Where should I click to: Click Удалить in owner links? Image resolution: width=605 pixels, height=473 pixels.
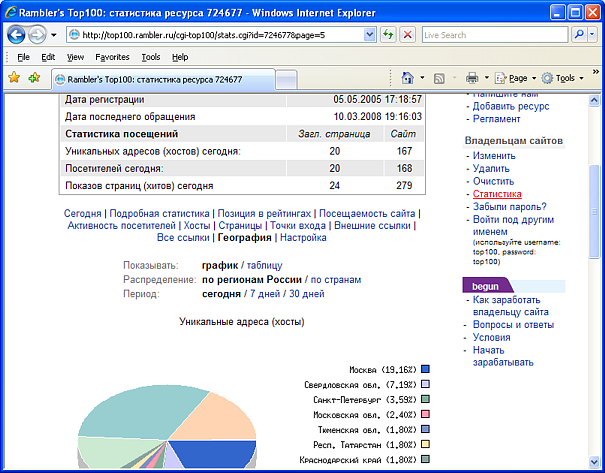pyautogui.click(x=491, y=169)
